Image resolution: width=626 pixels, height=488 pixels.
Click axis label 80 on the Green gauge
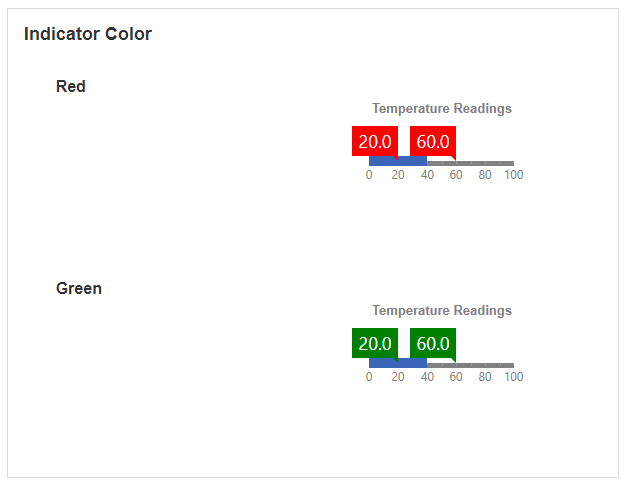485,377
